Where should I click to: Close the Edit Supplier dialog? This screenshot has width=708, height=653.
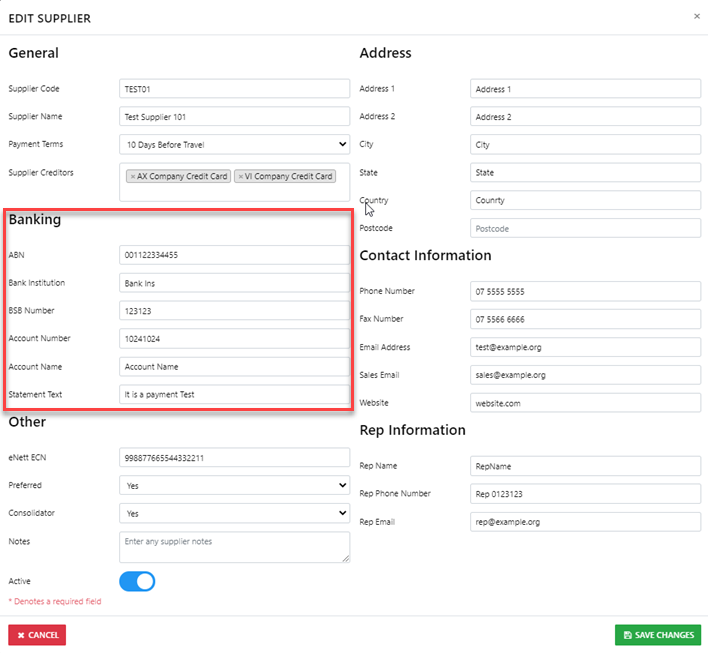[697, 16]
